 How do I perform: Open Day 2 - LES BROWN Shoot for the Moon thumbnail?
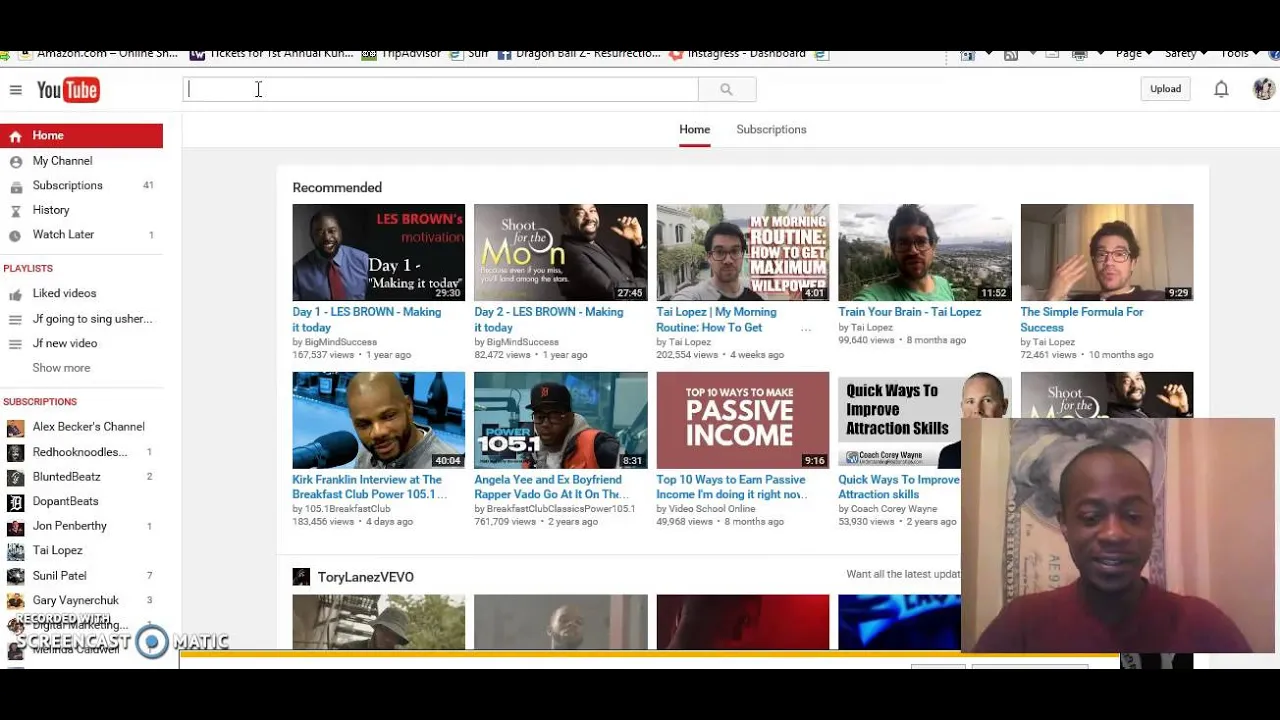click(x=560, y=252)
